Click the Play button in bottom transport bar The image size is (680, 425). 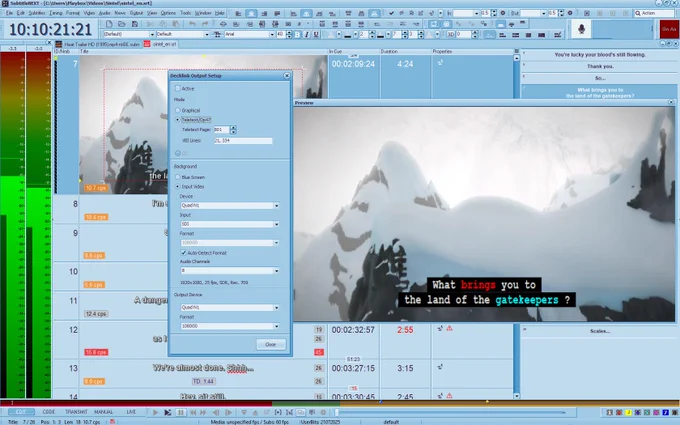click(155, 412)
